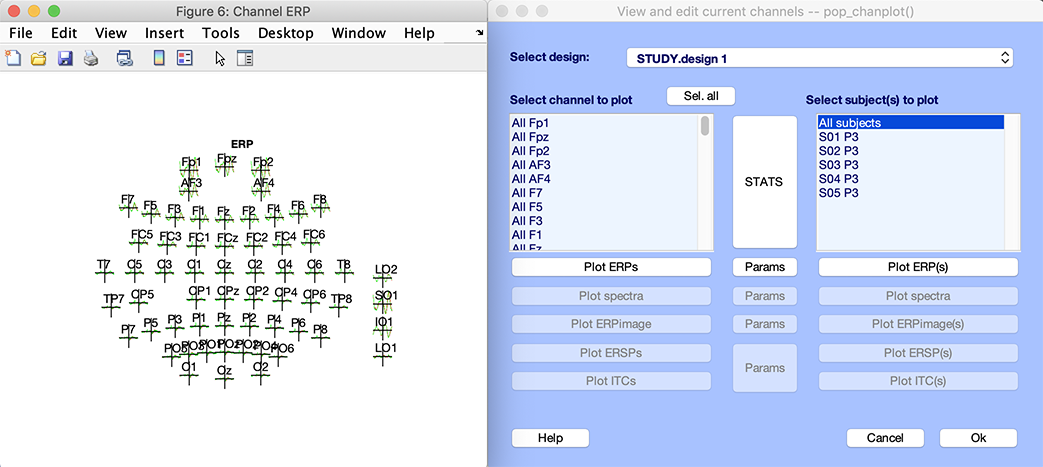The image size is (1043, 467).
Task: Insert a colorbar using the toolbar icon
Action: click(x=159, y=58)
